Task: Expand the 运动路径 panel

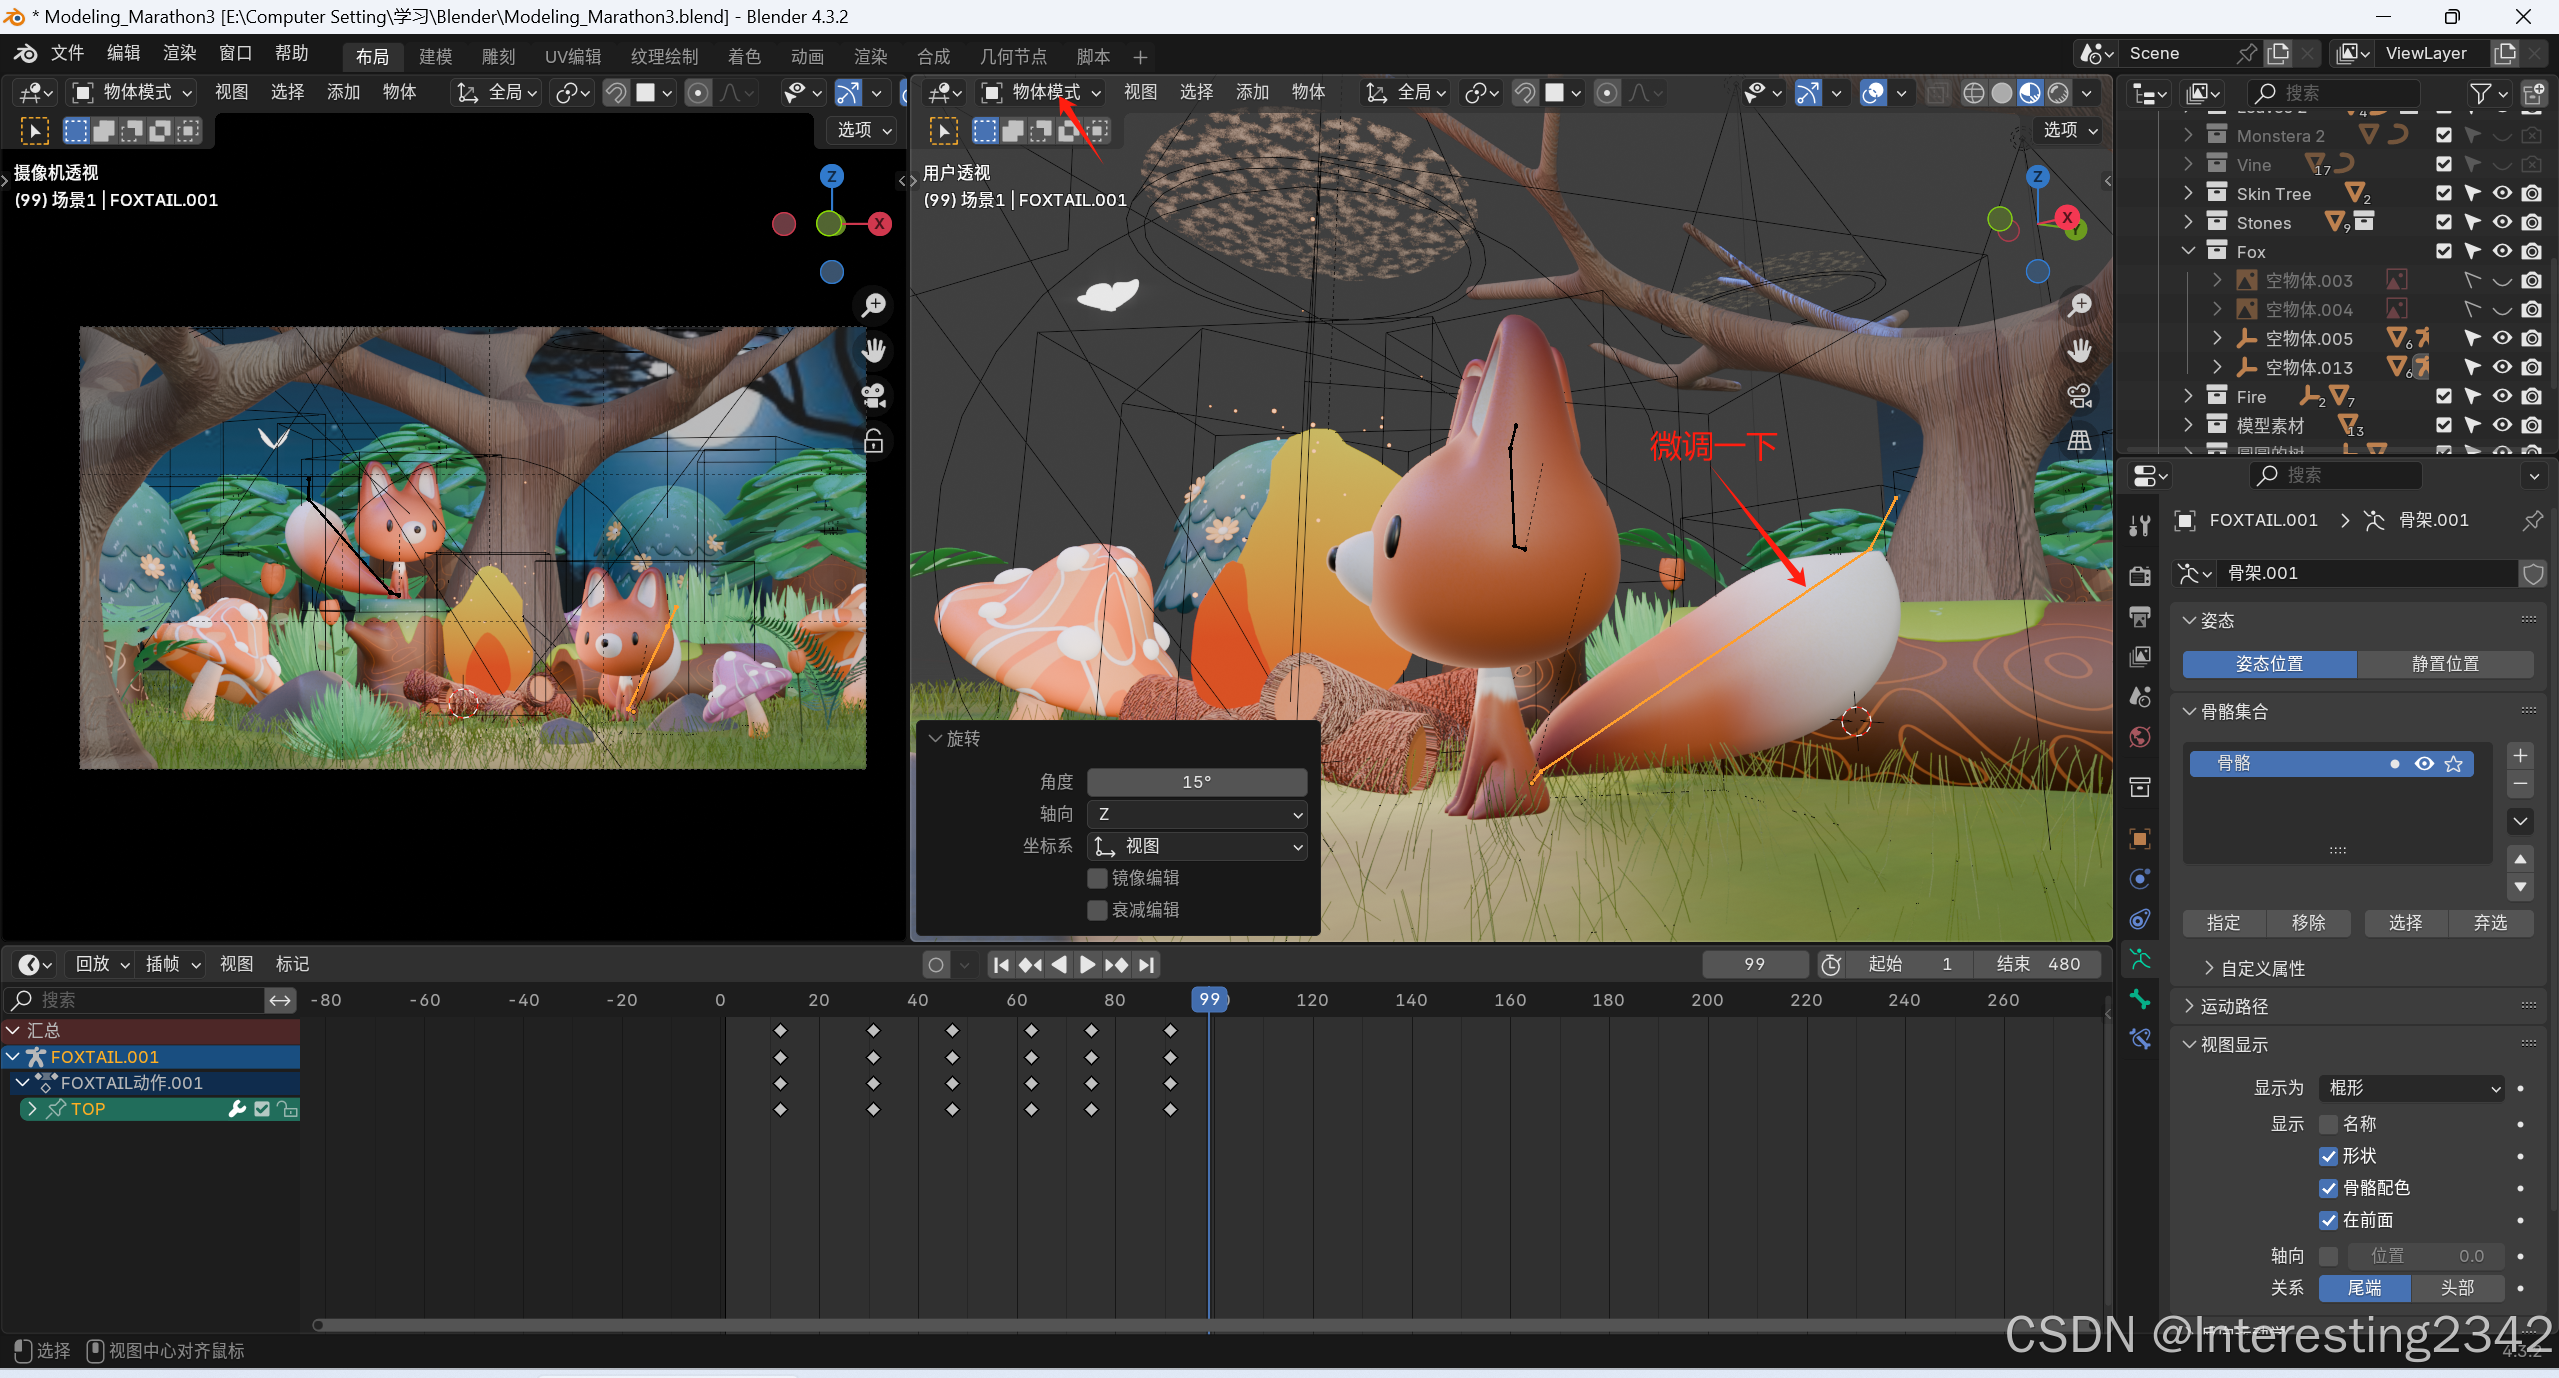Action: point(2234,1006)
